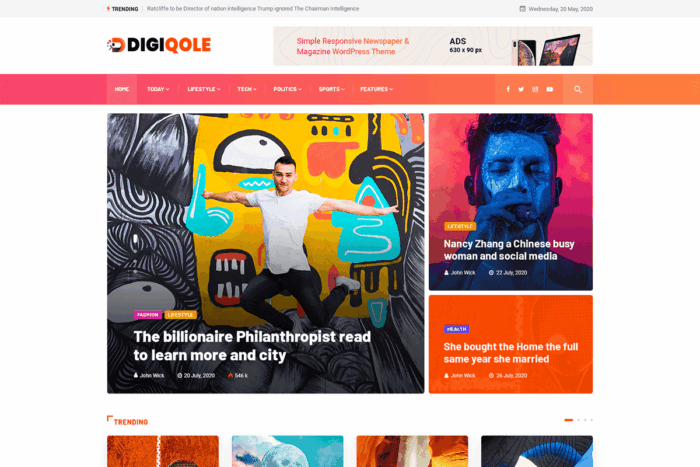Expand the Today menu dropdown
The image size is (700, 467).
(x=158, y=89)
